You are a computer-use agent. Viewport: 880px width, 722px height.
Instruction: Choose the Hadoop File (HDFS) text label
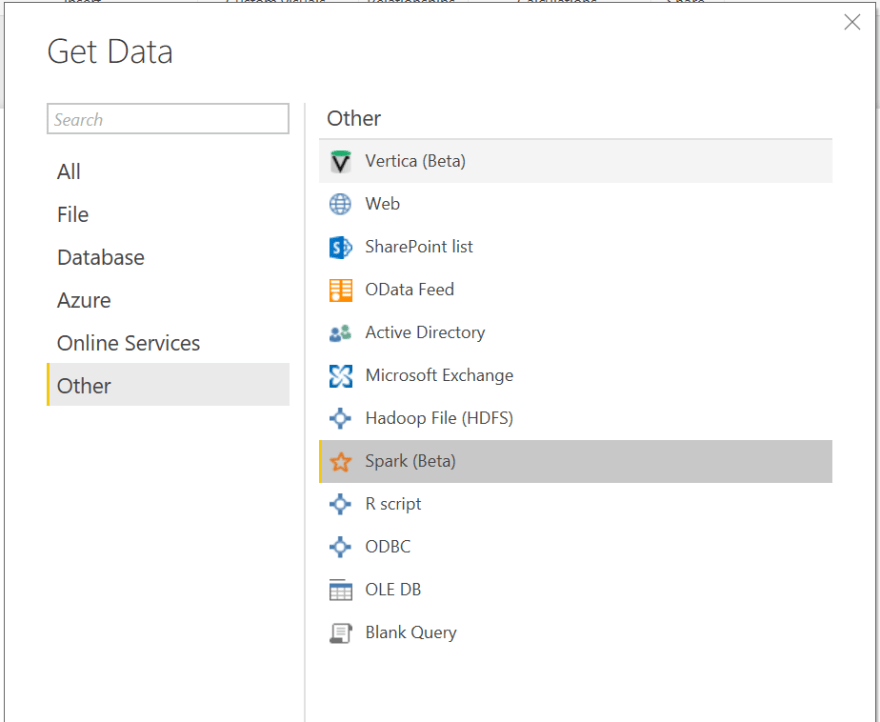coord(439,418)
